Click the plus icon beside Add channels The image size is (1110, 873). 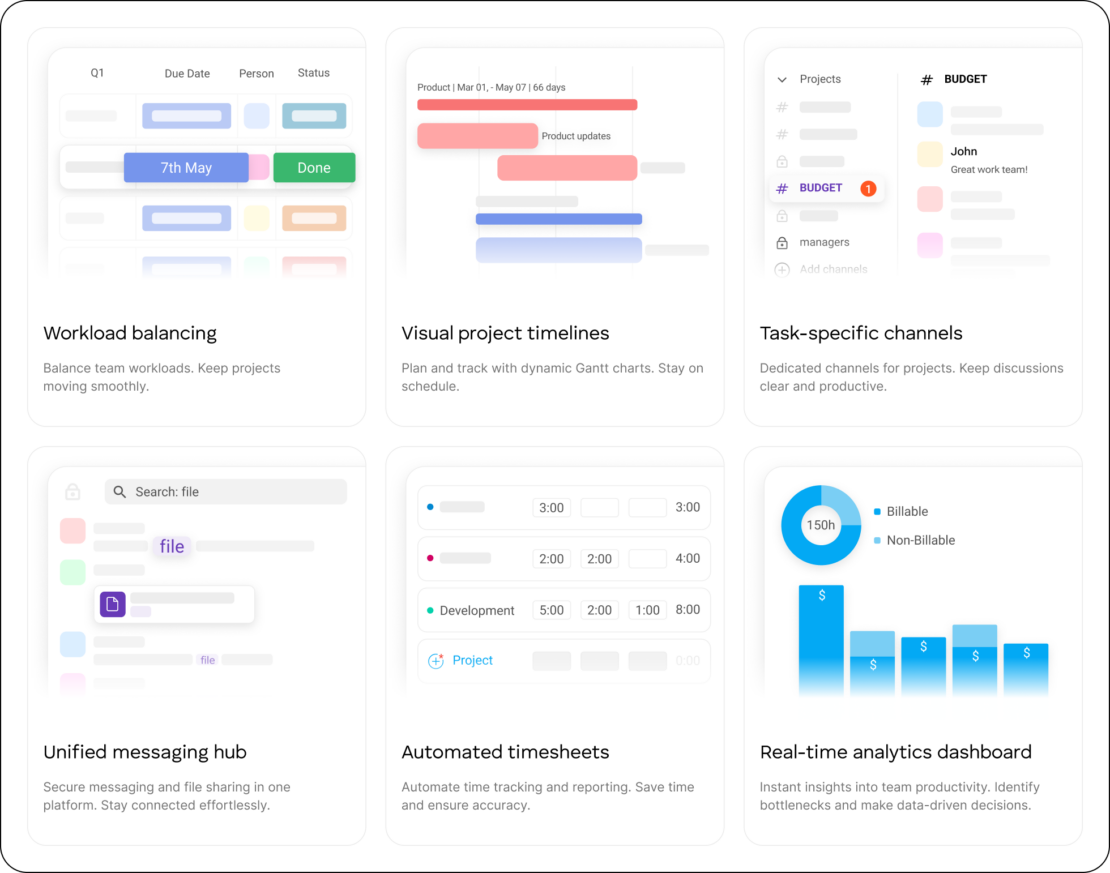782,270
